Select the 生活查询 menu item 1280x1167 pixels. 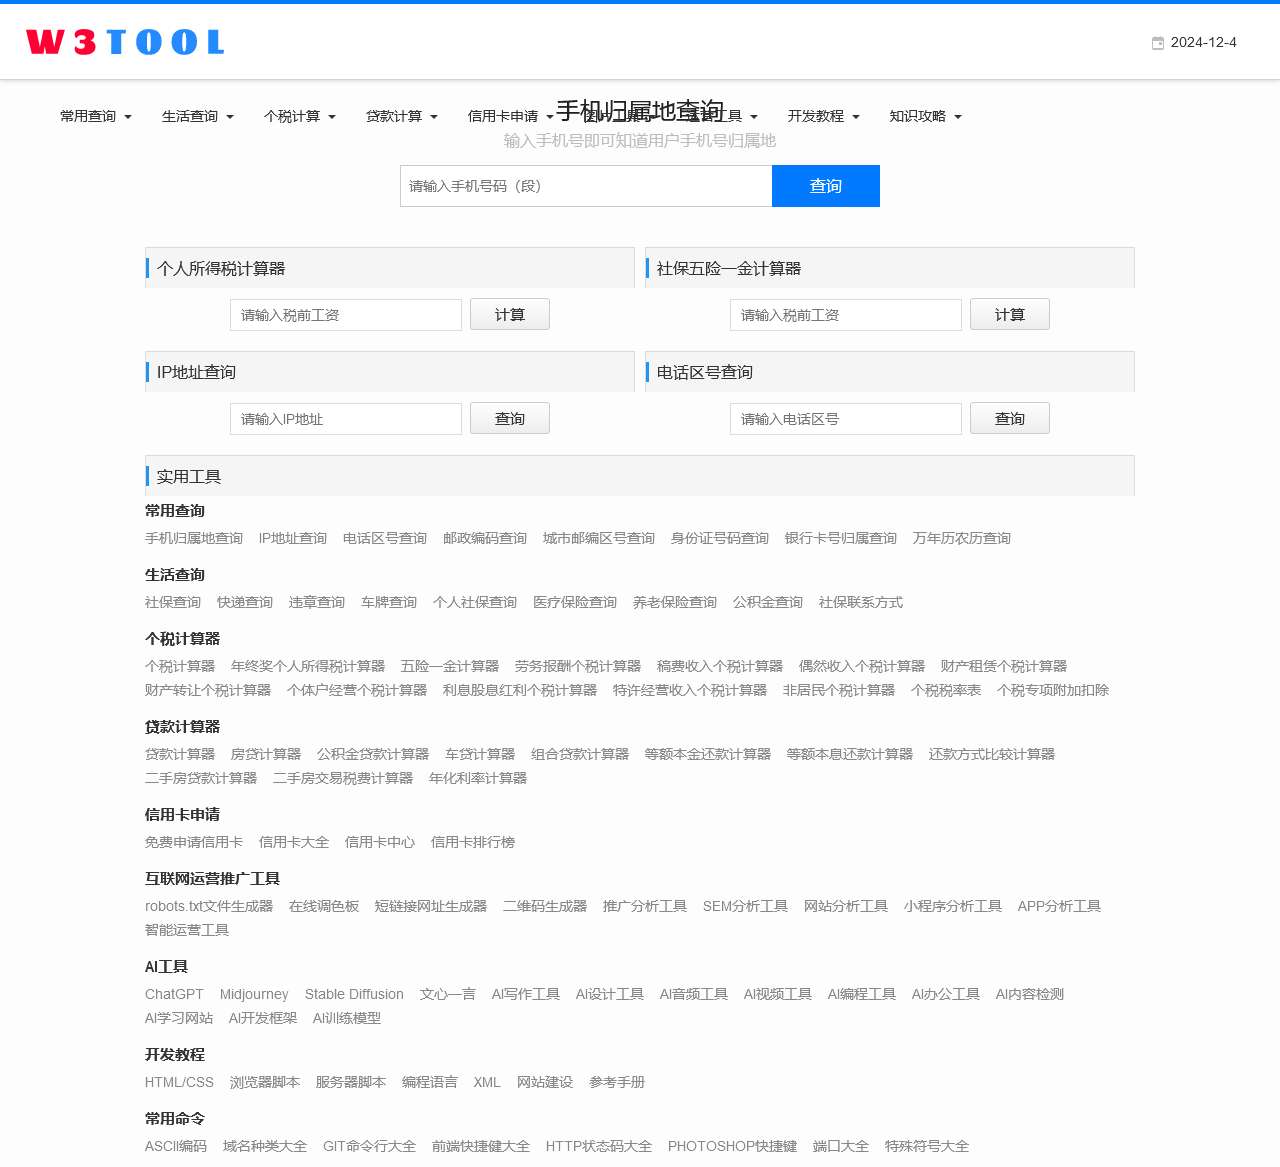(197, 116)
